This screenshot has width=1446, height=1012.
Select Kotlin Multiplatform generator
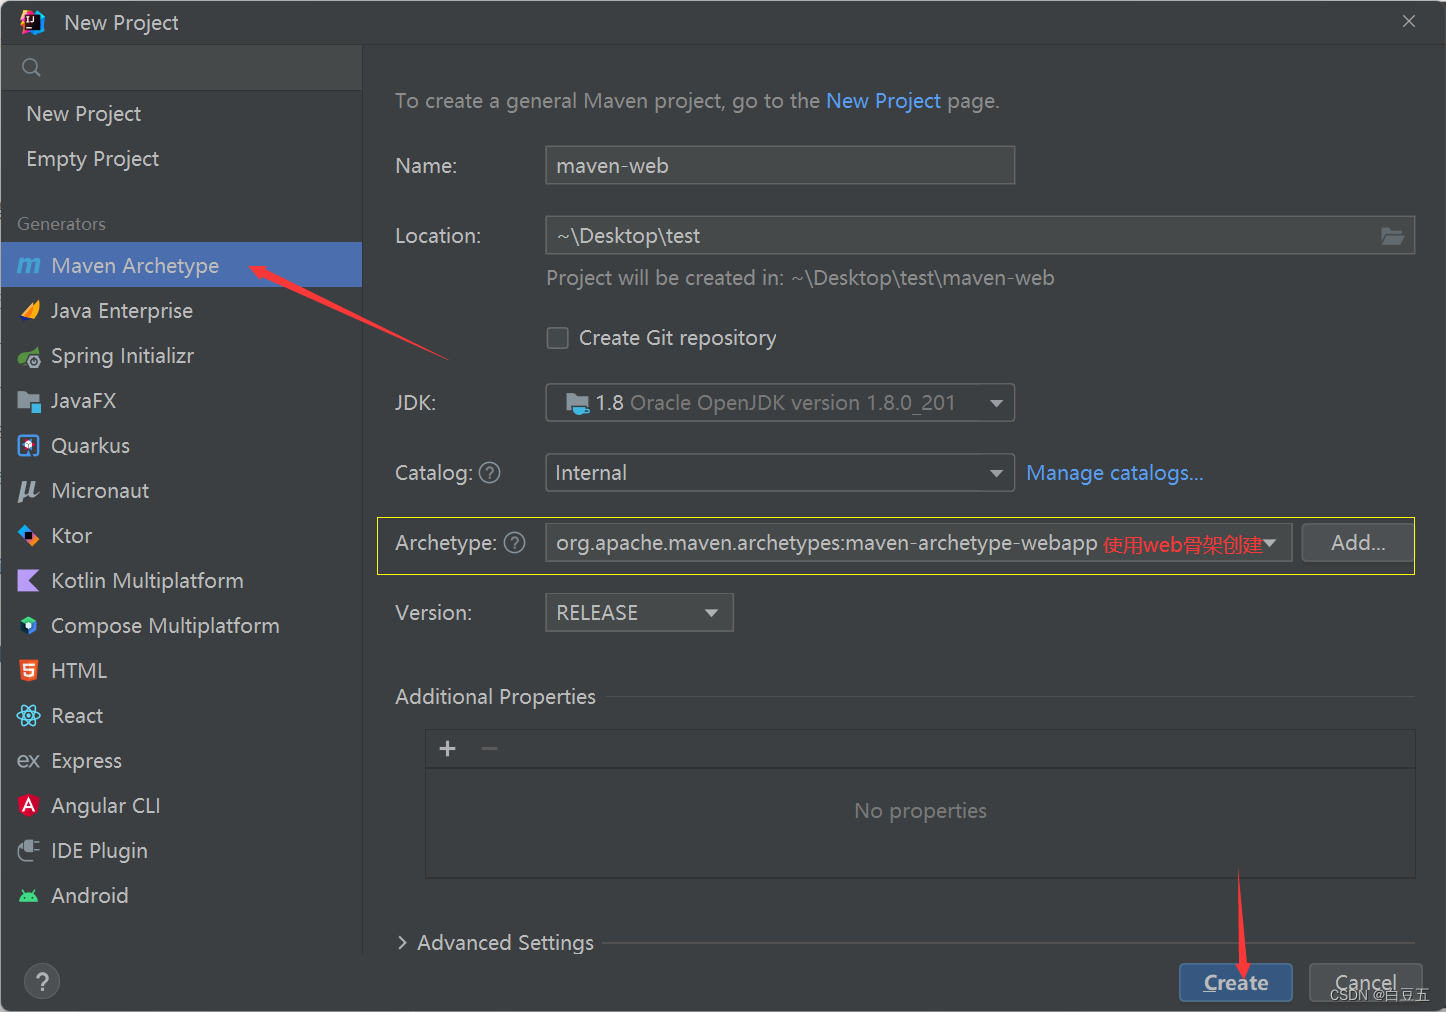click(147, 581)
